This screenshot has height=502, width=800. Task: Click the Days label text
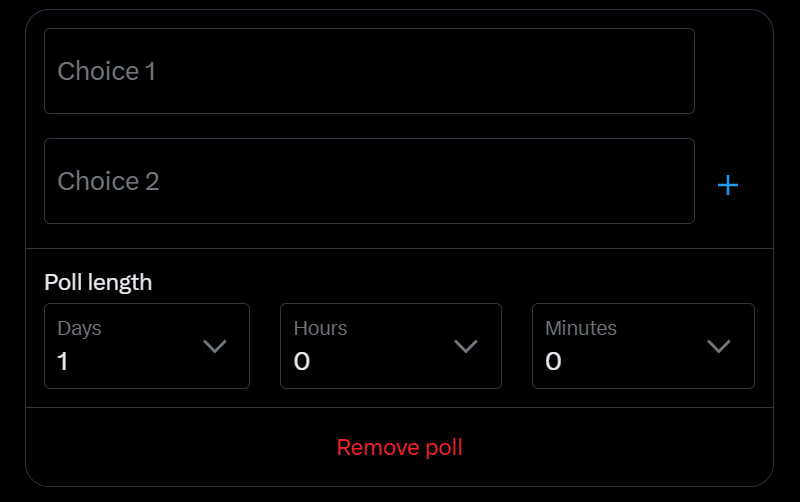pyautogui.click(x=79, y=328)
